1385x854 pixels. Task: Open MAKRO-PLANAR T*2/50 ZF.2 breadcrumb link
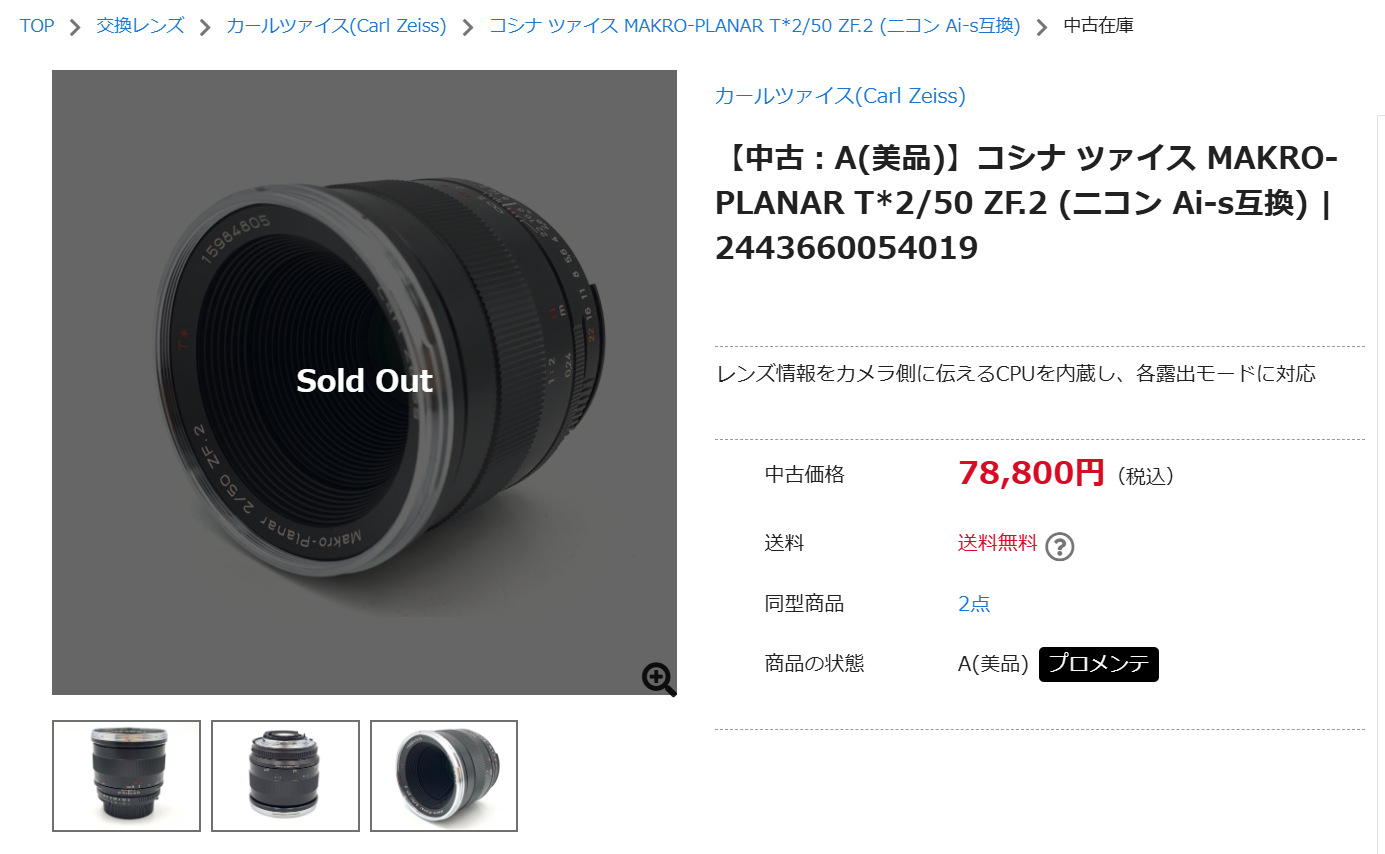(x=755, y=26)
